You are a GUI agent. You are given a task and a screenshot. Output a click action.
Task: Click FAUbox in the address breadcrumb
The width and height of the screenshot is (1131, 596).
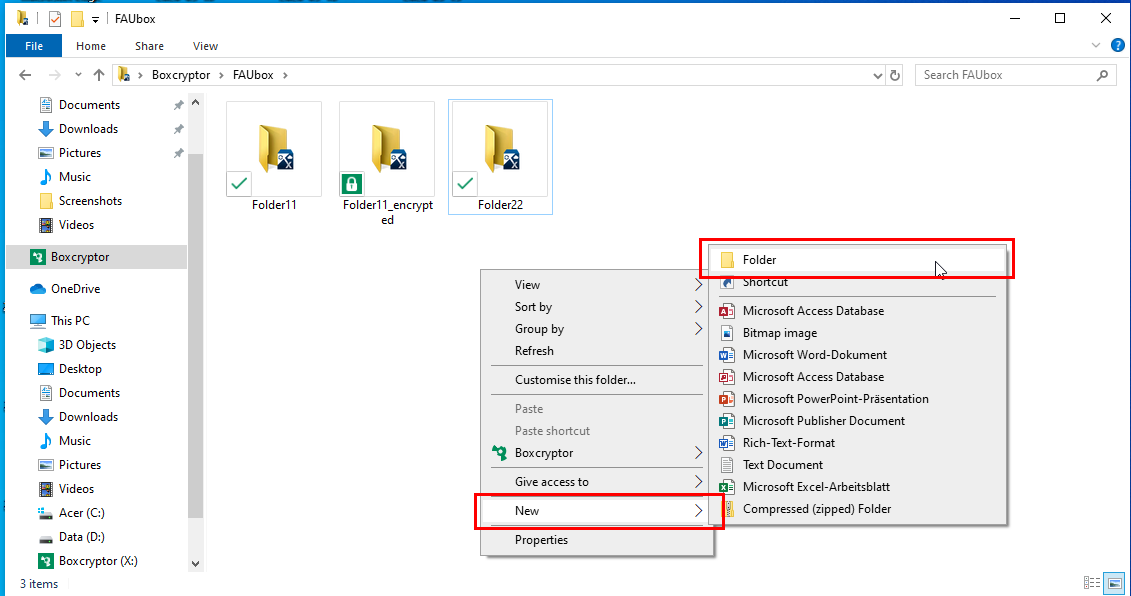(x=253, y=75)
